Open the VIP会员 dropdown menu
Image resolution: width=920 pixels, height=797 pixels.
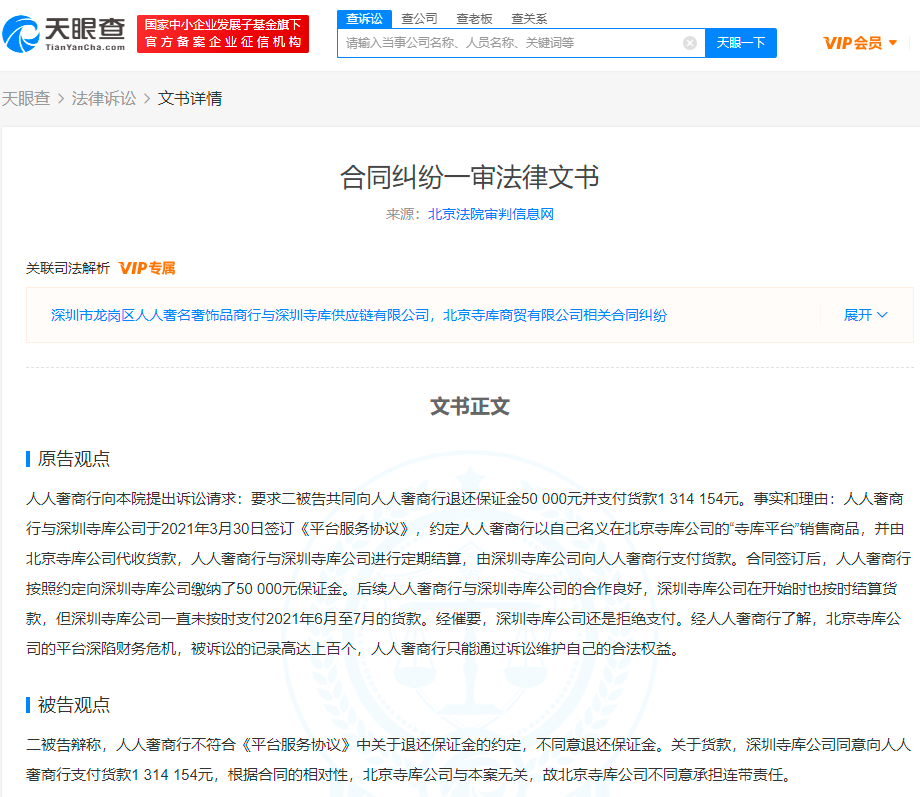(x=860, y=43)
